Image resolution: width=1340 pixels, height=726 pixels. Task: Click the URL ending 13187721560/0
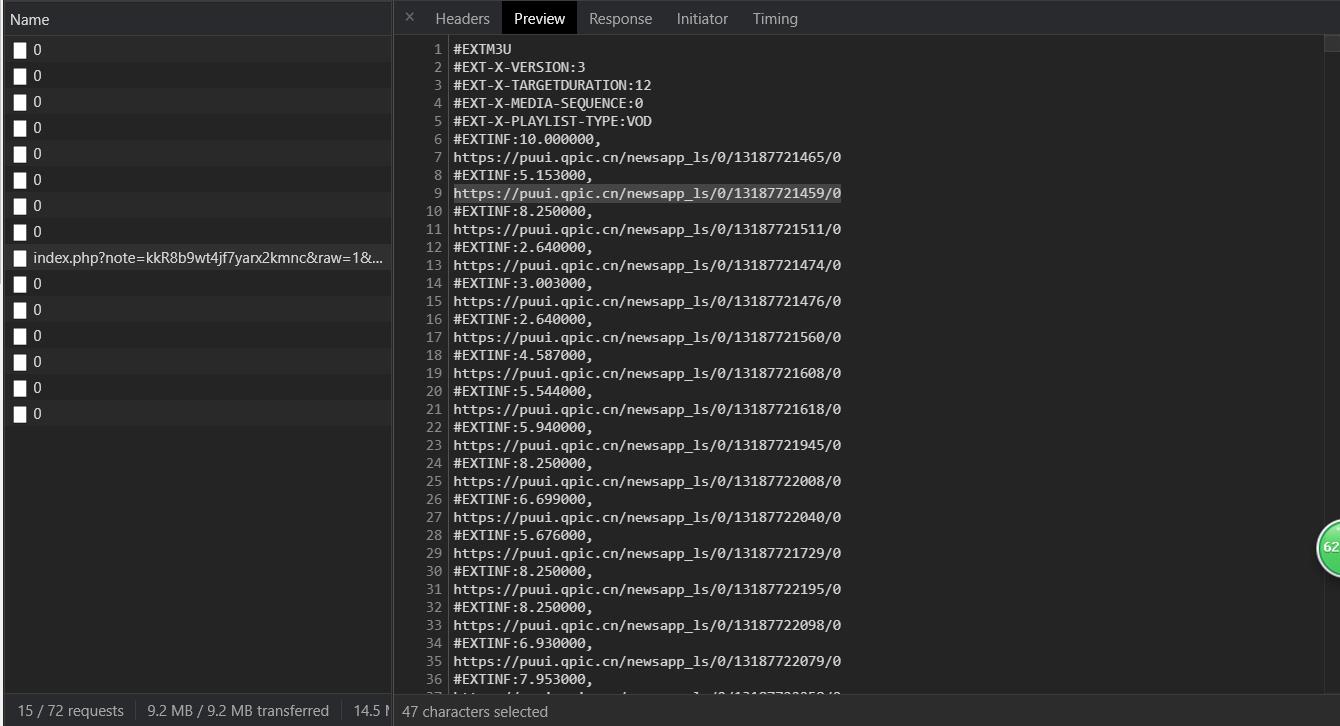647,337
